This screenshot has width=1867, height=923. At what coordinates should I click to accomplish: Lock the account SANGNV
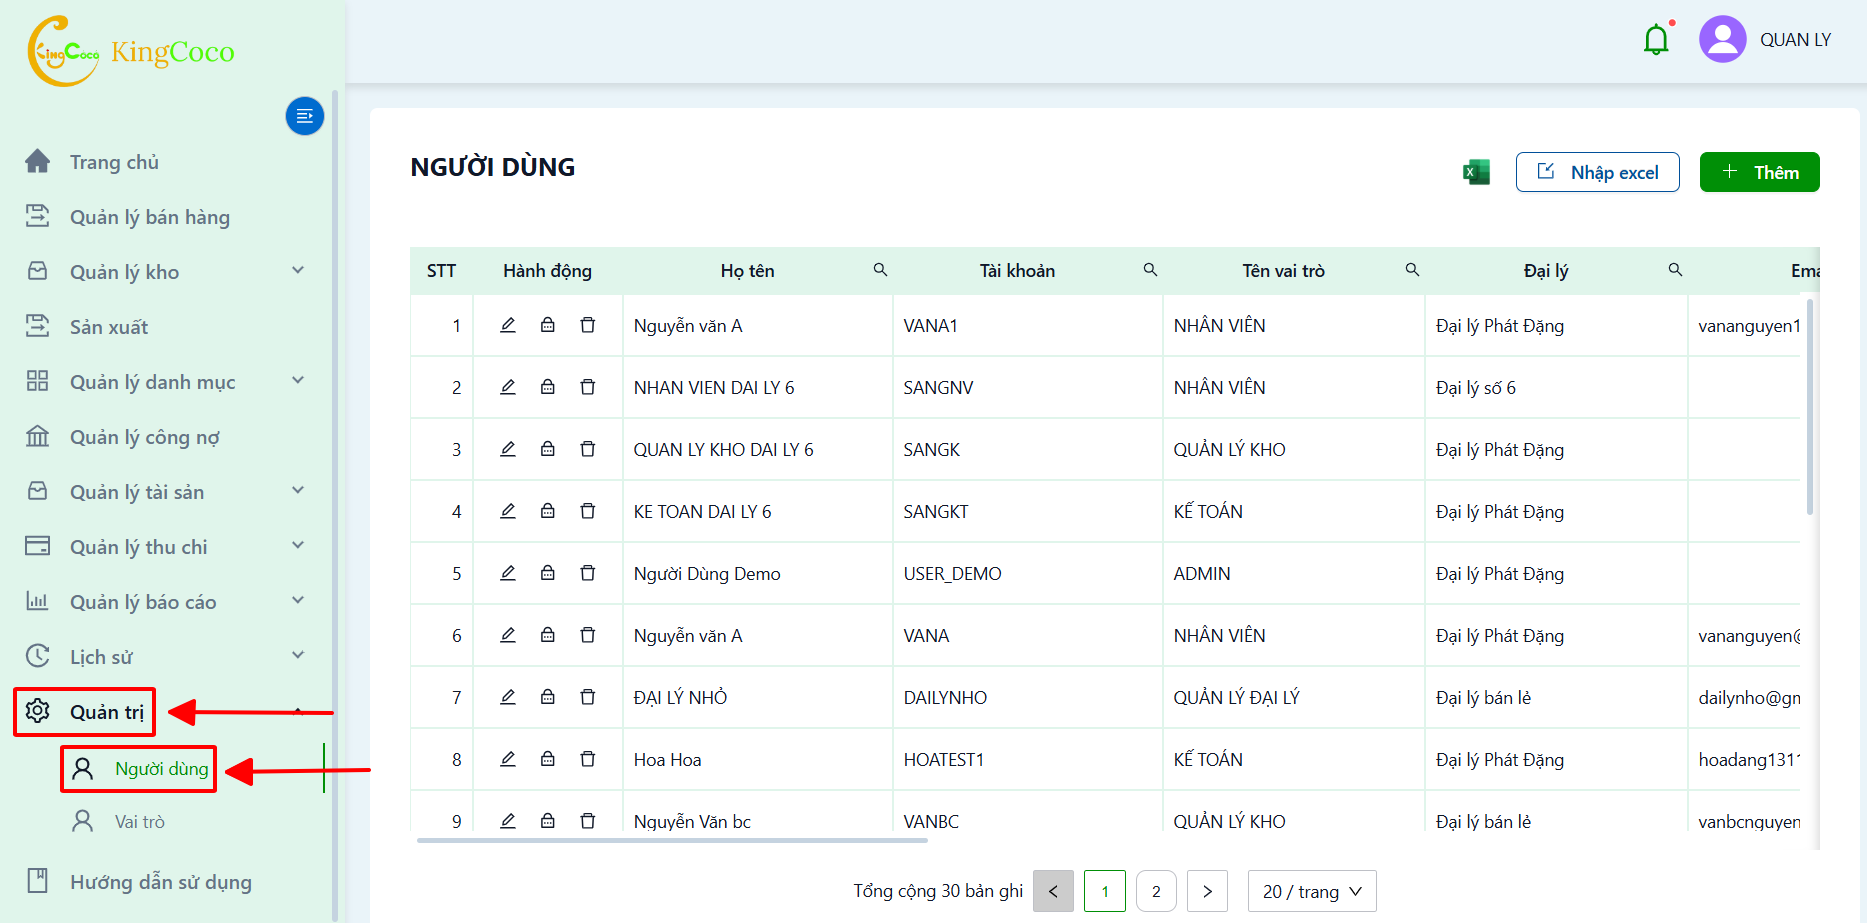548,387
